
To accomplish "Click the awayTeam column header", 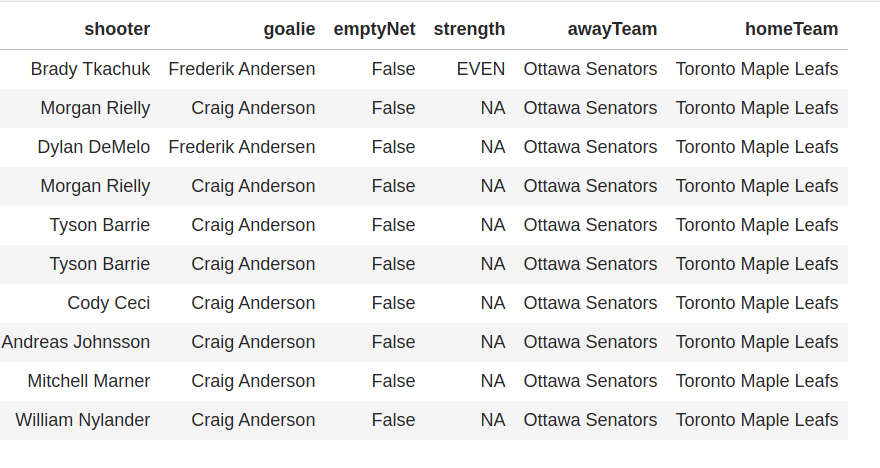I will [x=612, y=29].
